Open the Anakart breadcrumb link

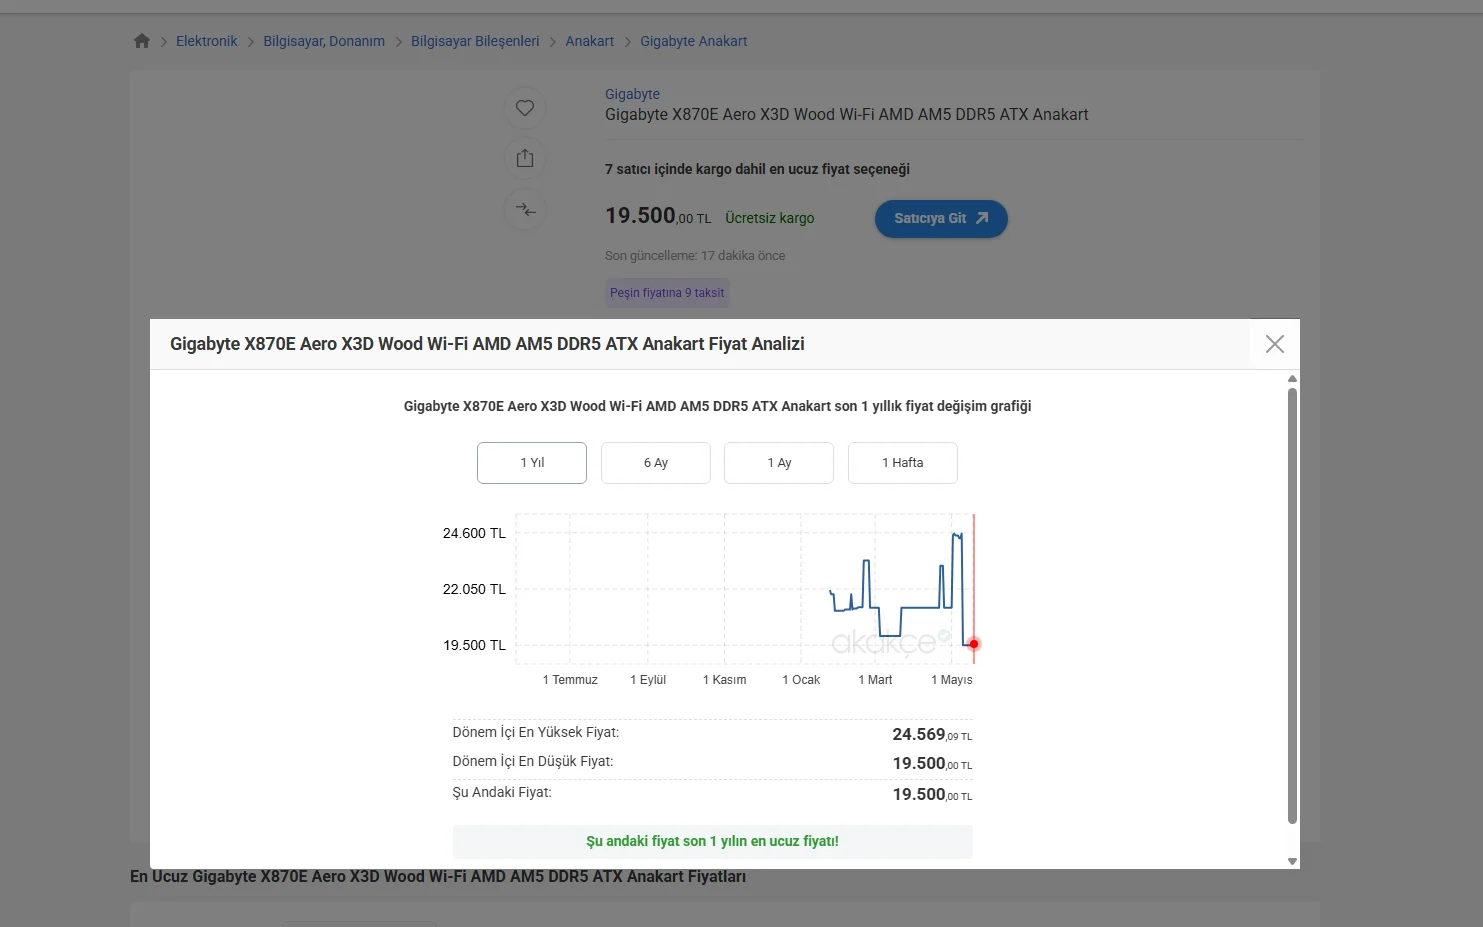pyautogui.click(x=590, y=41)
